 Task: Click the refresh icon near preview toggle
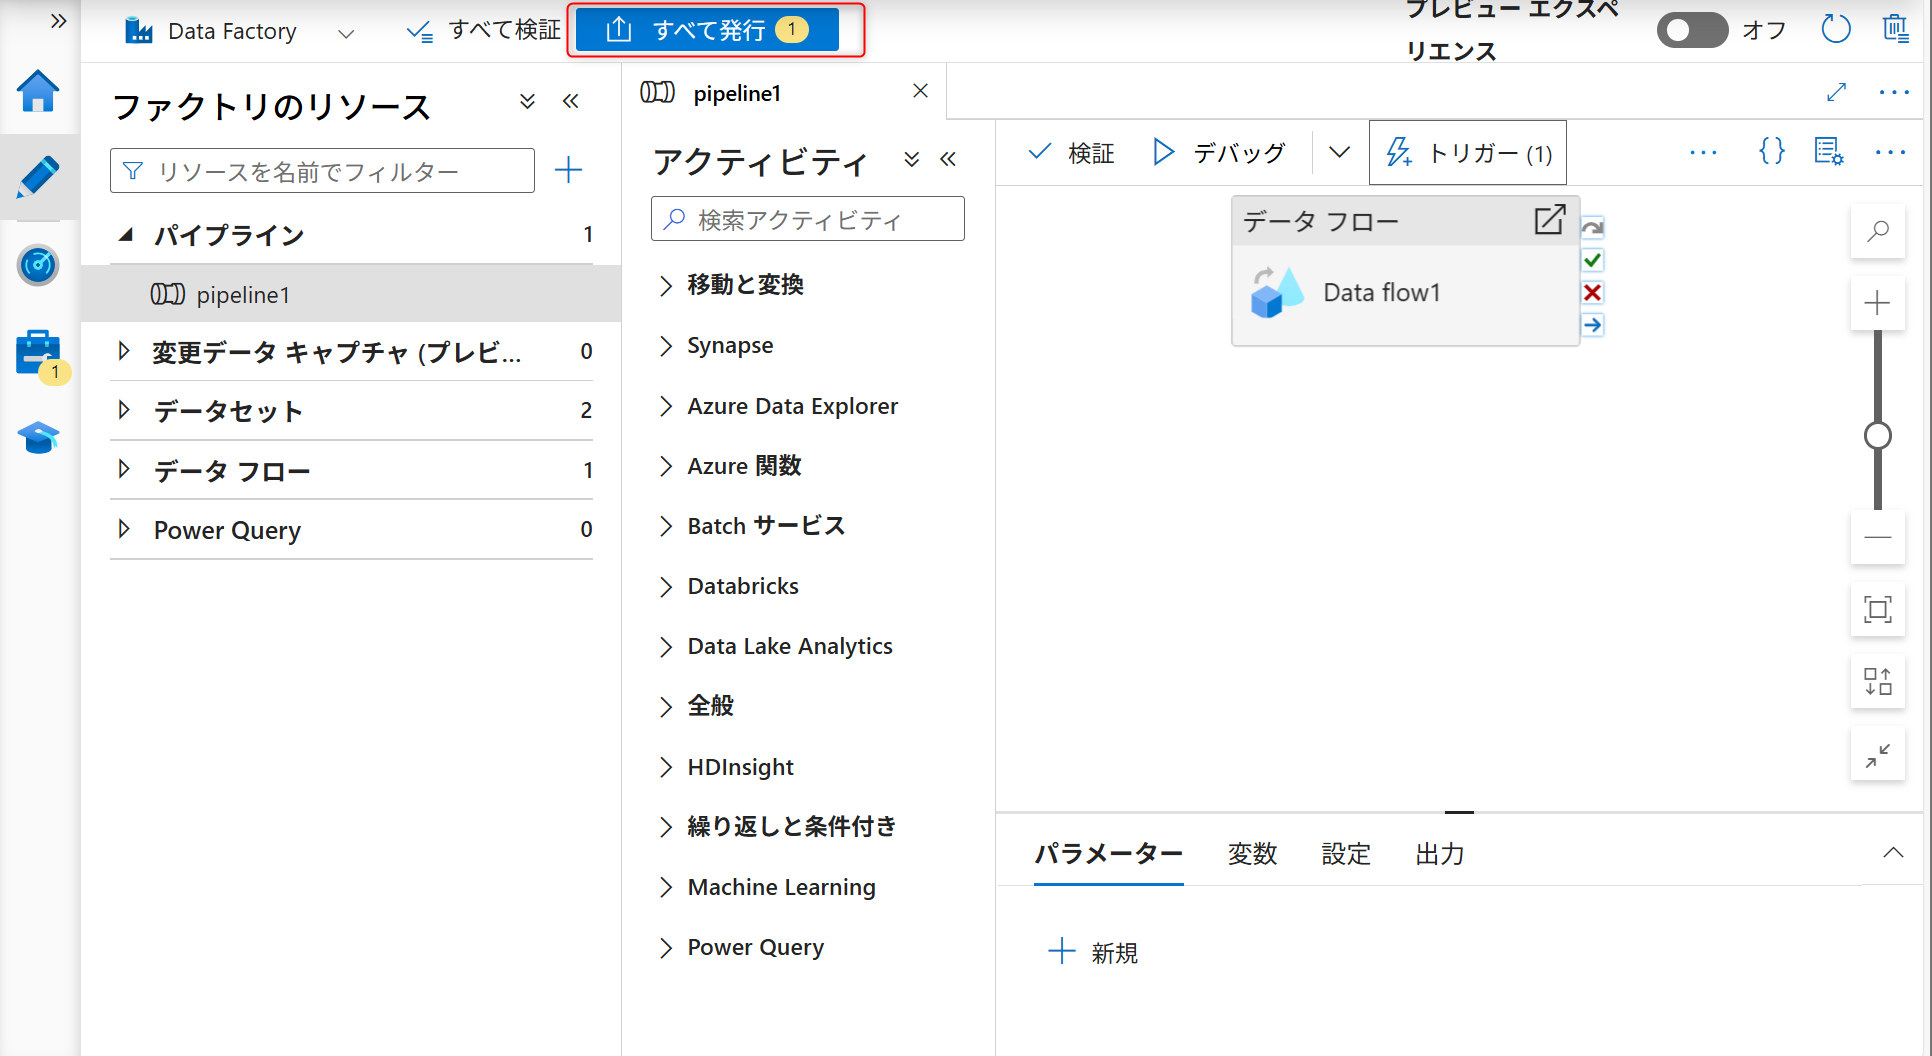tap(1836, 29)
